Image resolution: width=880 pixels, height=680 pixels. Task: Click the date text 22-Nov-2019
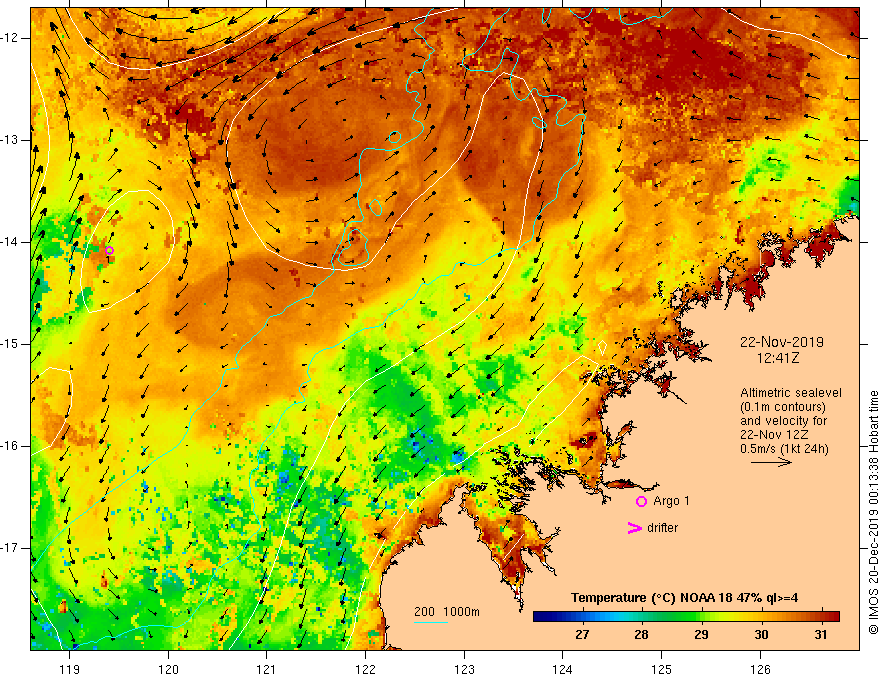point(782,342)
